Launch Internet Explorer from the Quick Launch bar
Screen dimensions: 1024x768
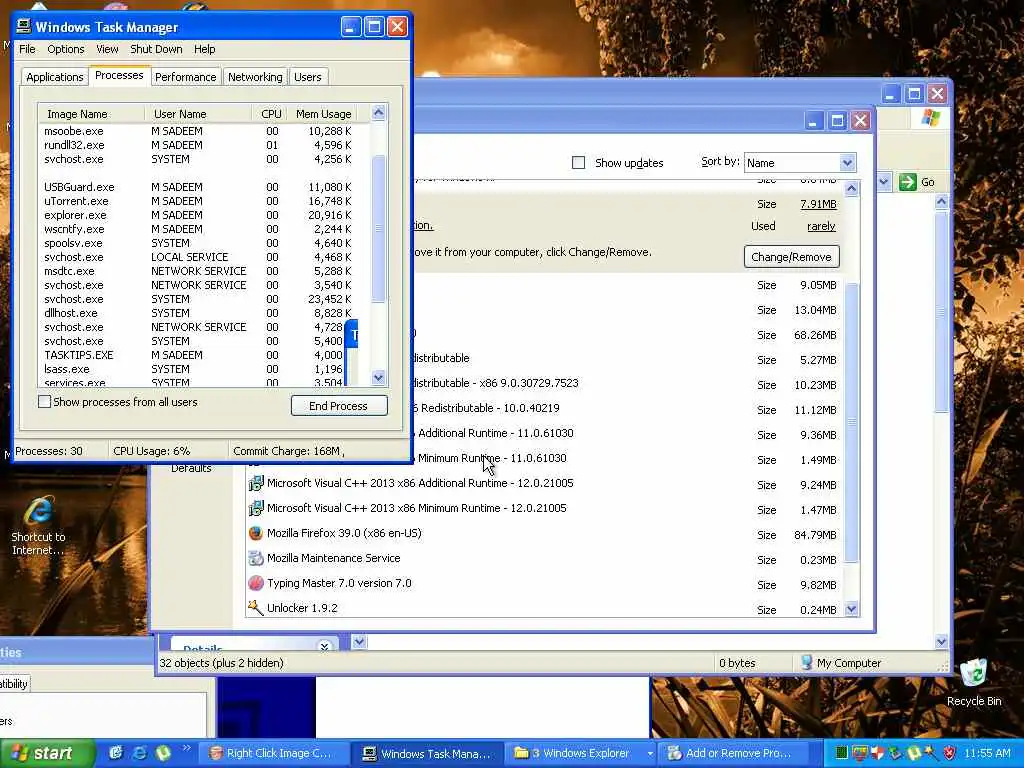tap(139, 753)
